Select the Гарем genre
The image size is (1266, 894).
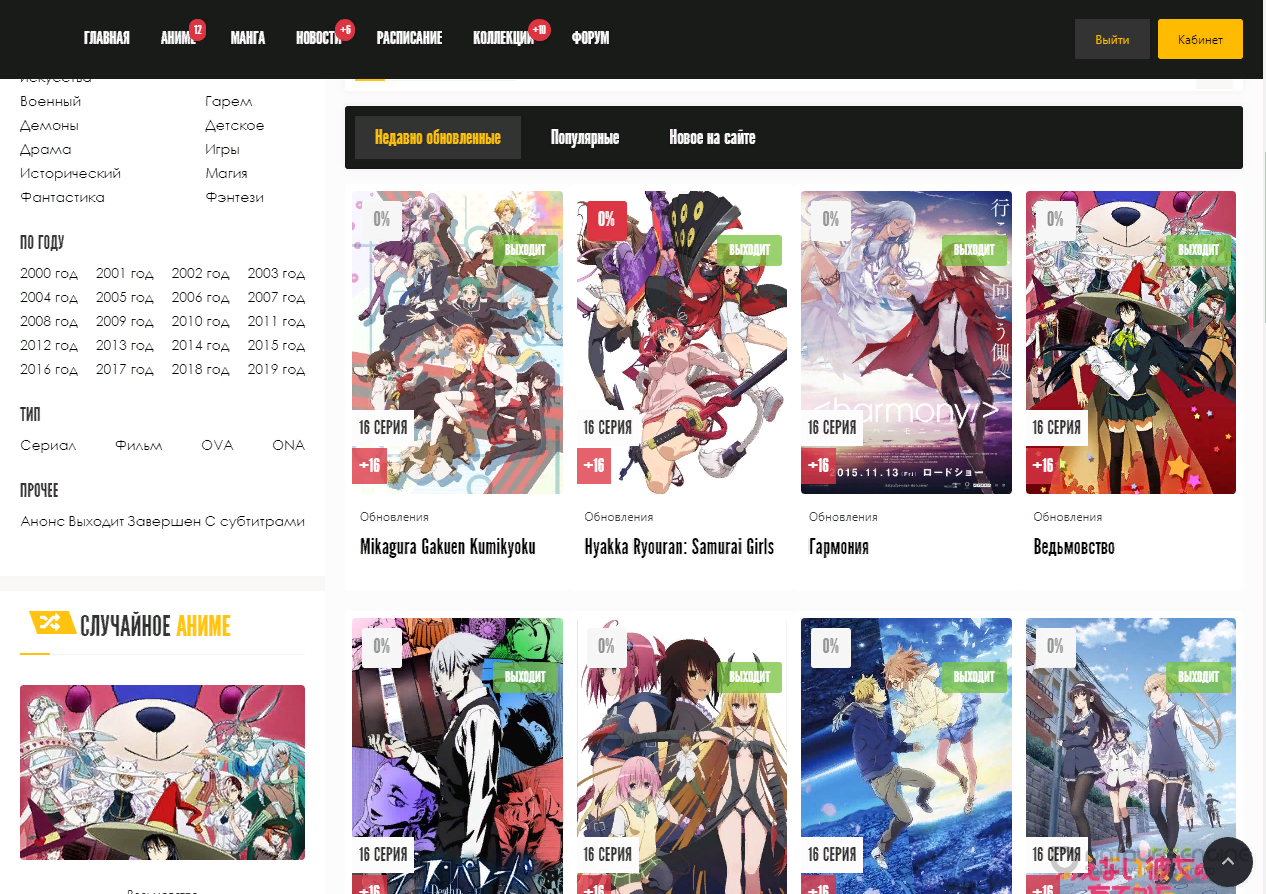229,101
